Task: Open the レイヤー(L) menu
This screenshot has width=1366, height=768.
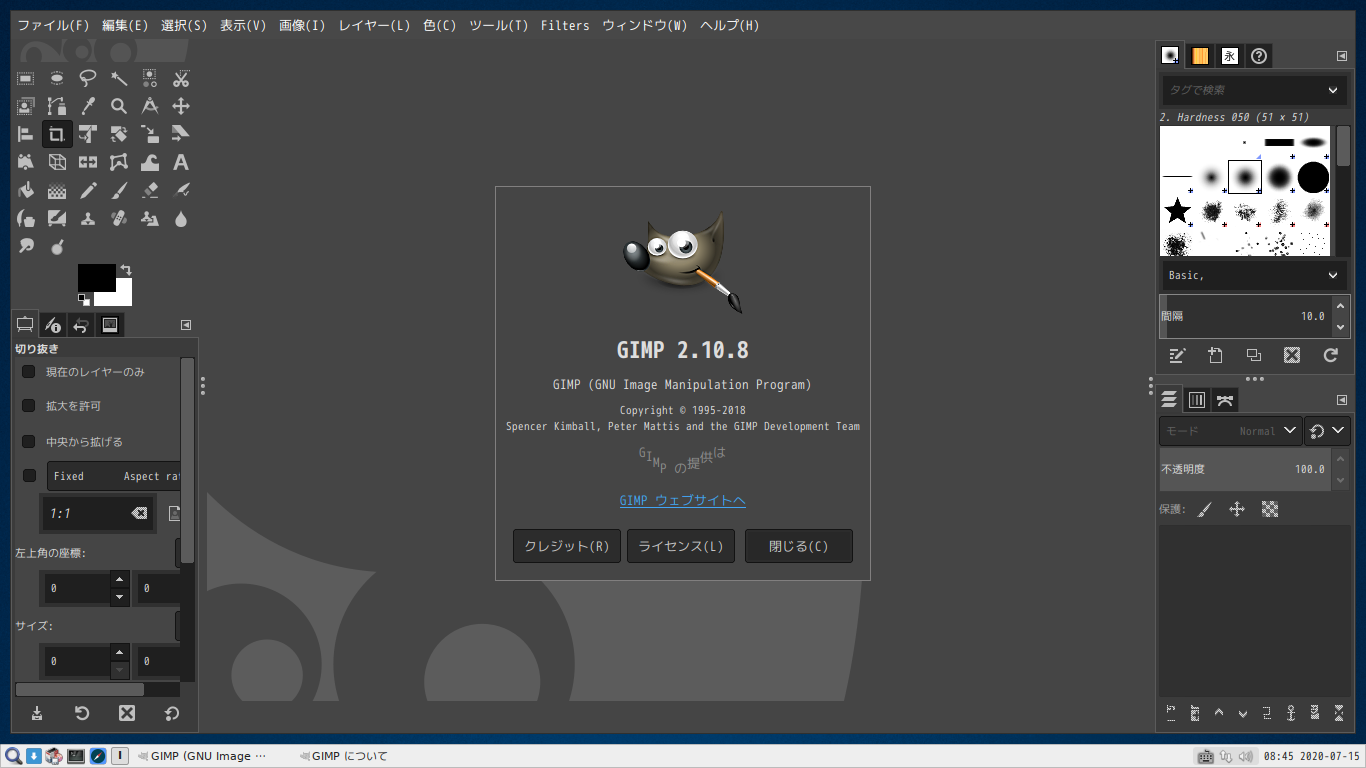Action: tap(374, 25)
